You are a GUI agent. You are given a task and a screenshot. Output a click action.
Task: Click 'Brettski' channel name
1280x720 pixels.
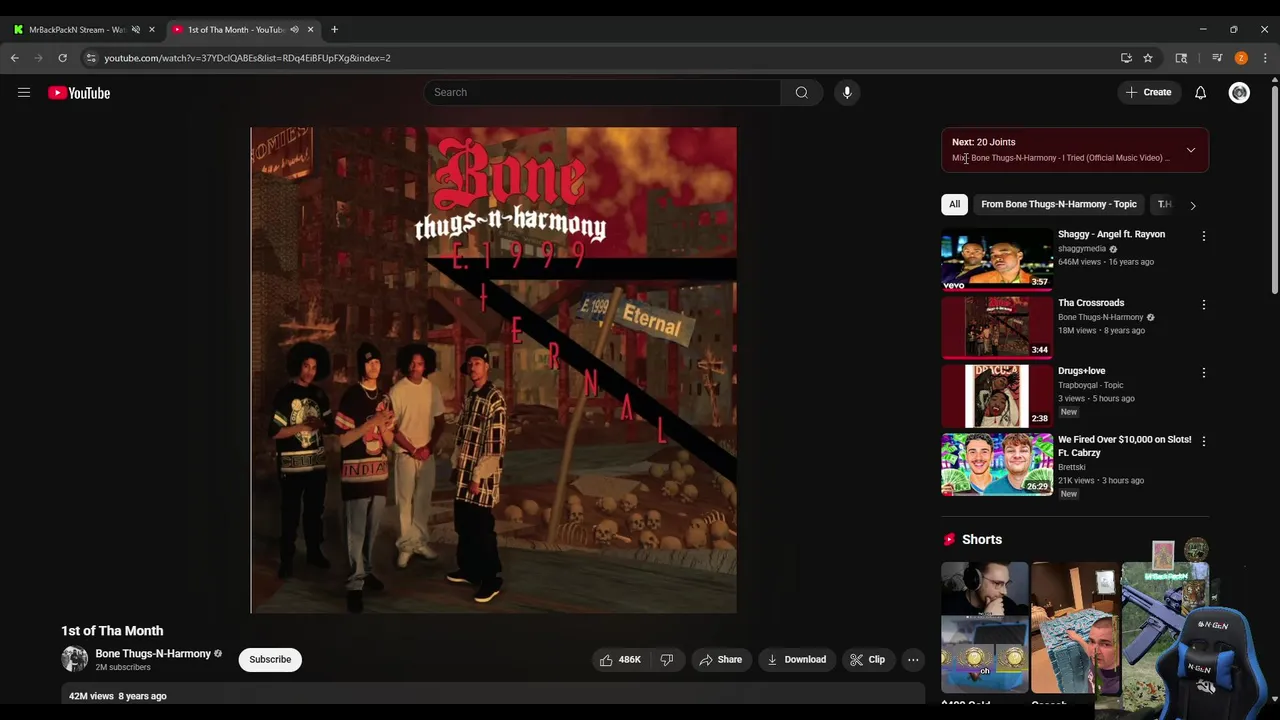click(1072, 467)
